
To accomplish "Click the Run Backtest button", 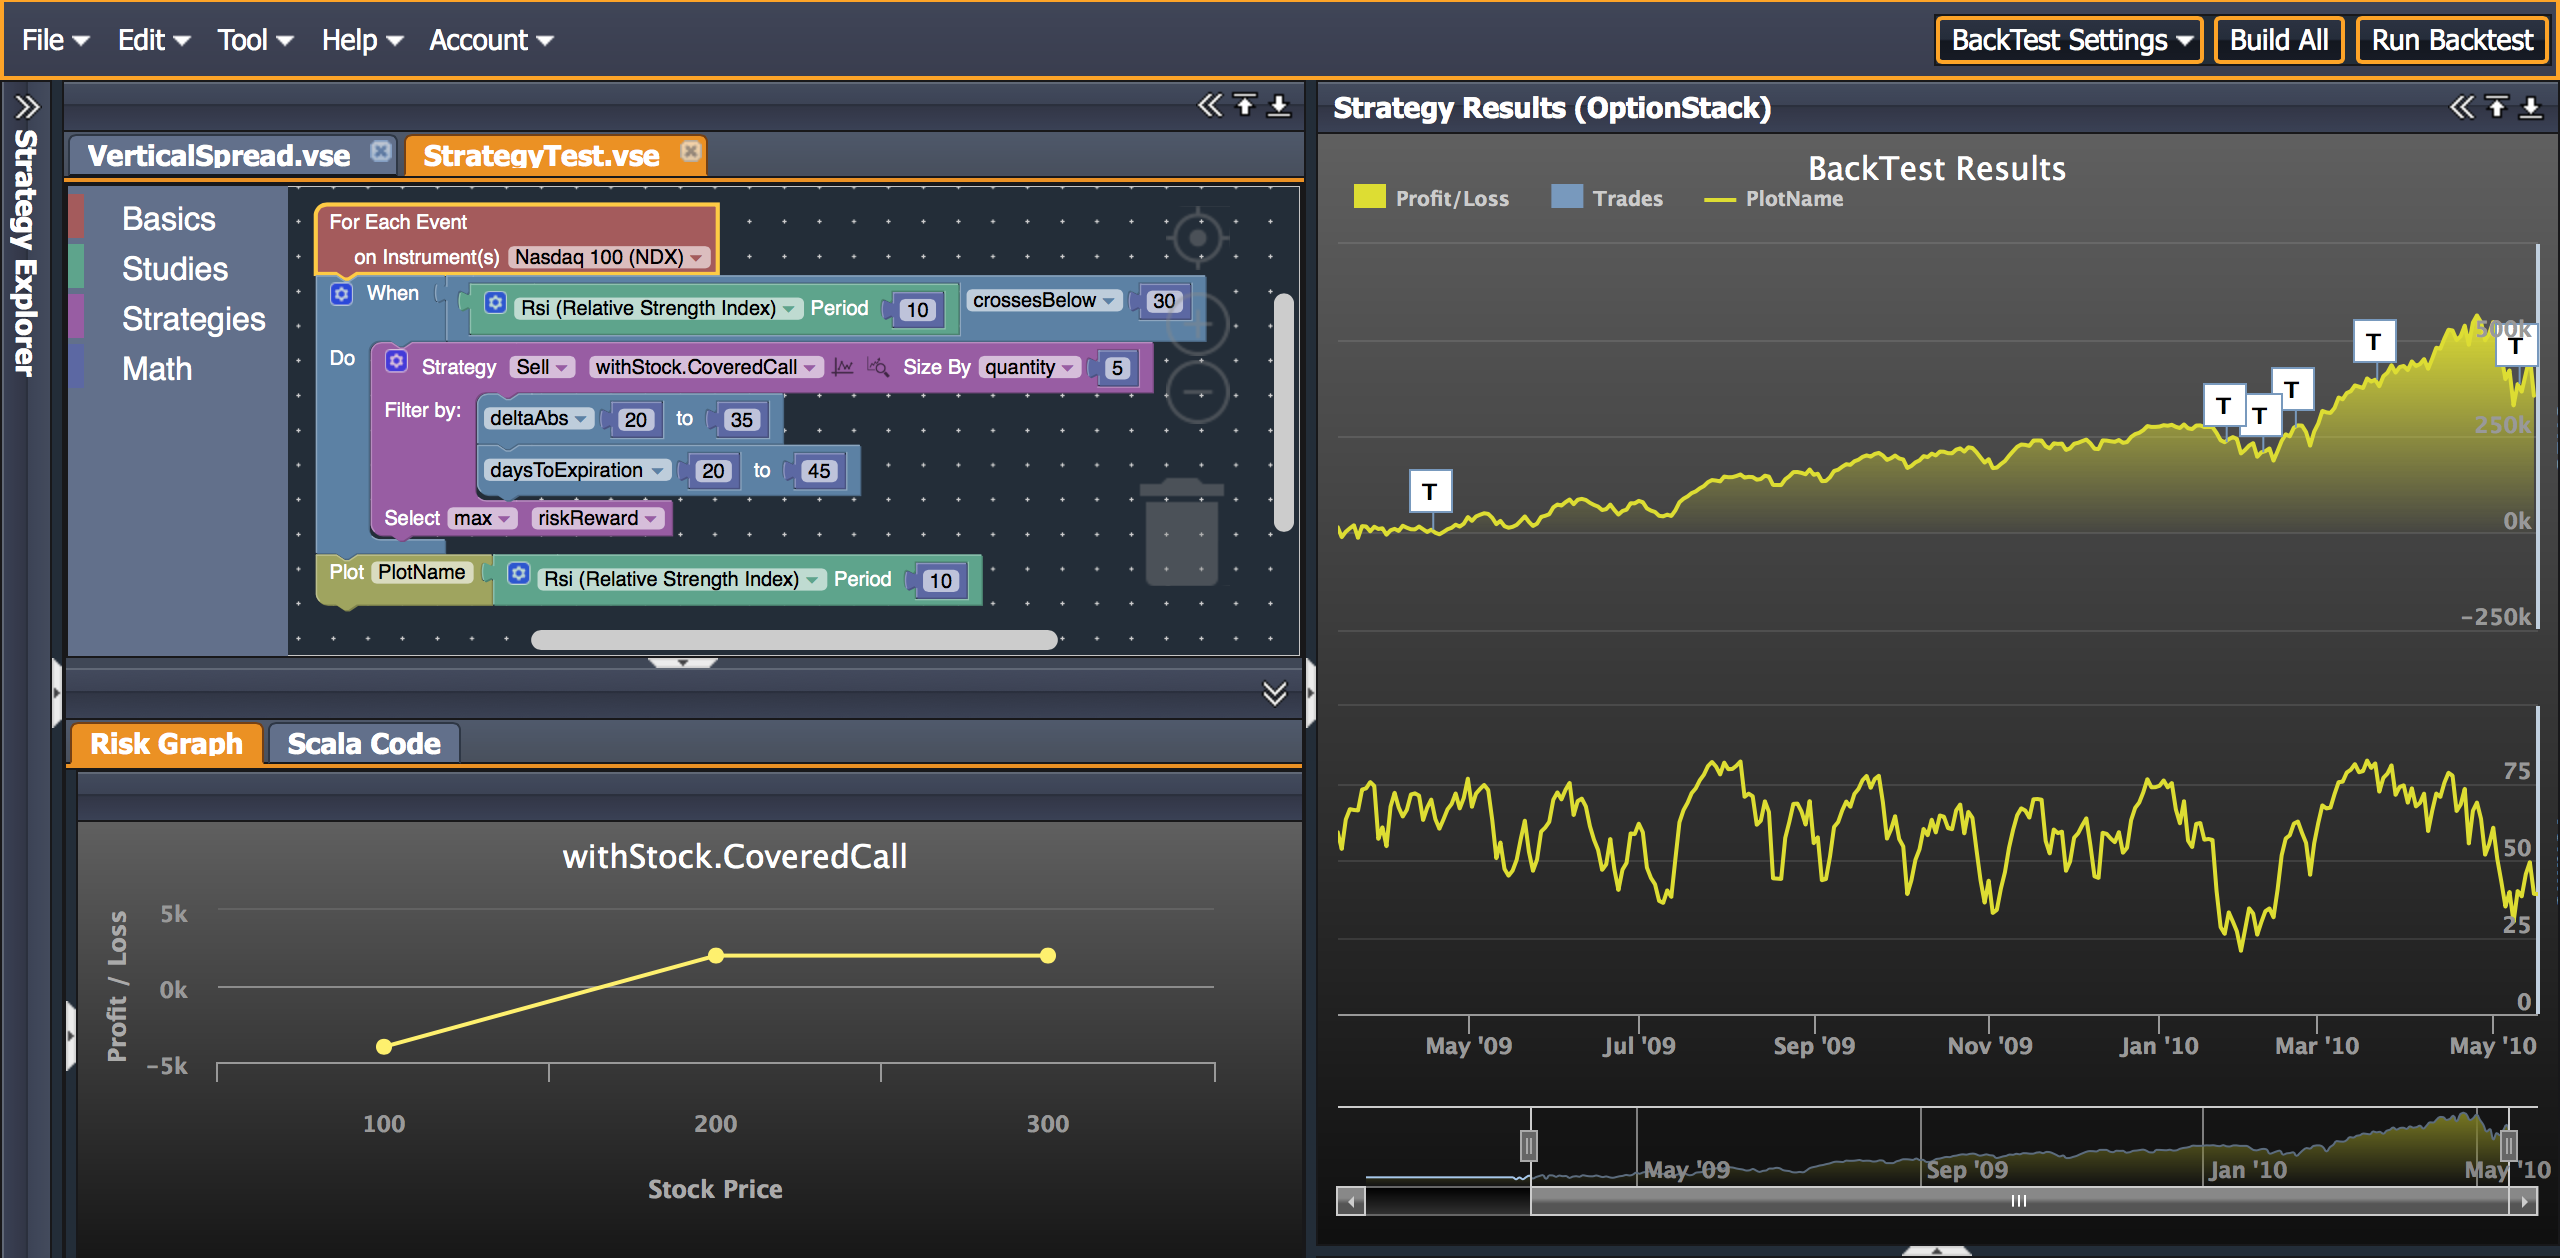I will [x=2452, y=40].
